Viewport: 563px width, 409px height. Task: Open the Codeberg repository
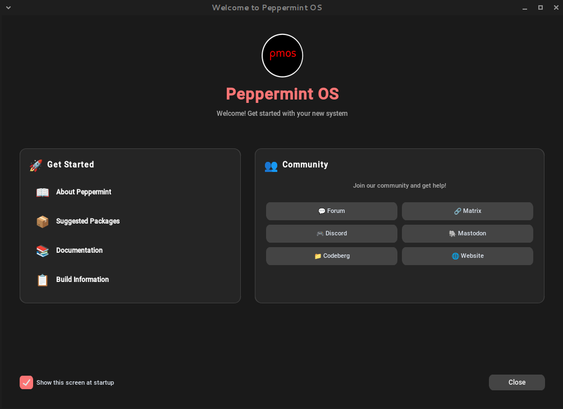click(x=331, y=256)
